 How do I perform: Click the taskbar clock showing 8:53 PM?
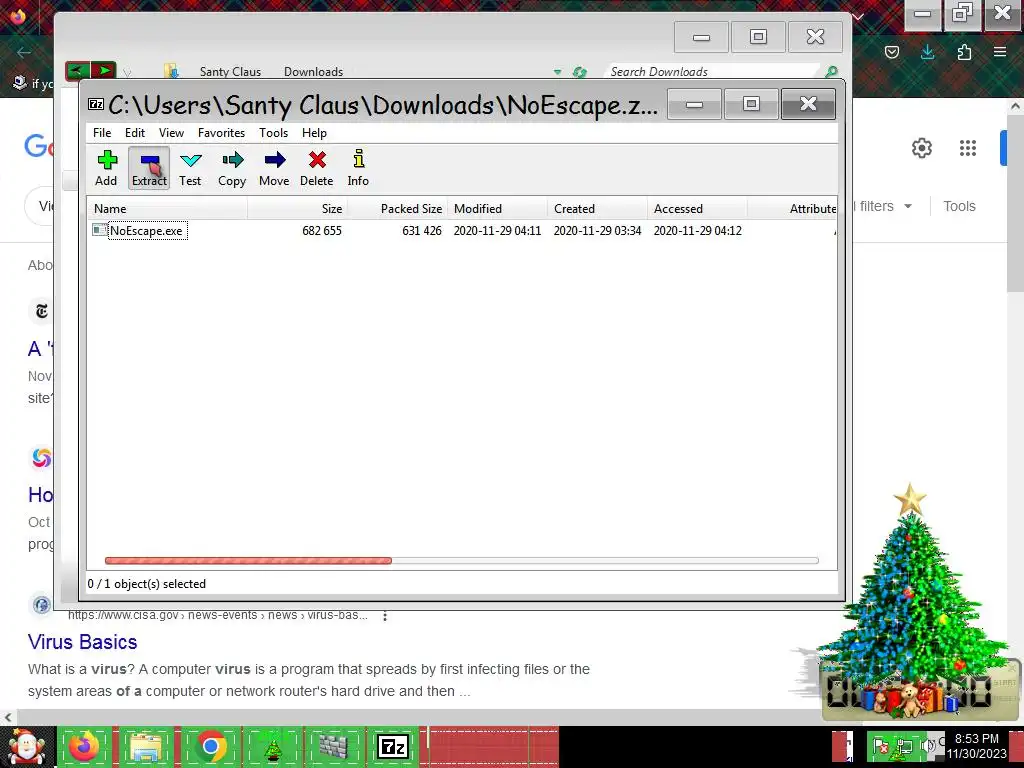click(x=977, y=746)
